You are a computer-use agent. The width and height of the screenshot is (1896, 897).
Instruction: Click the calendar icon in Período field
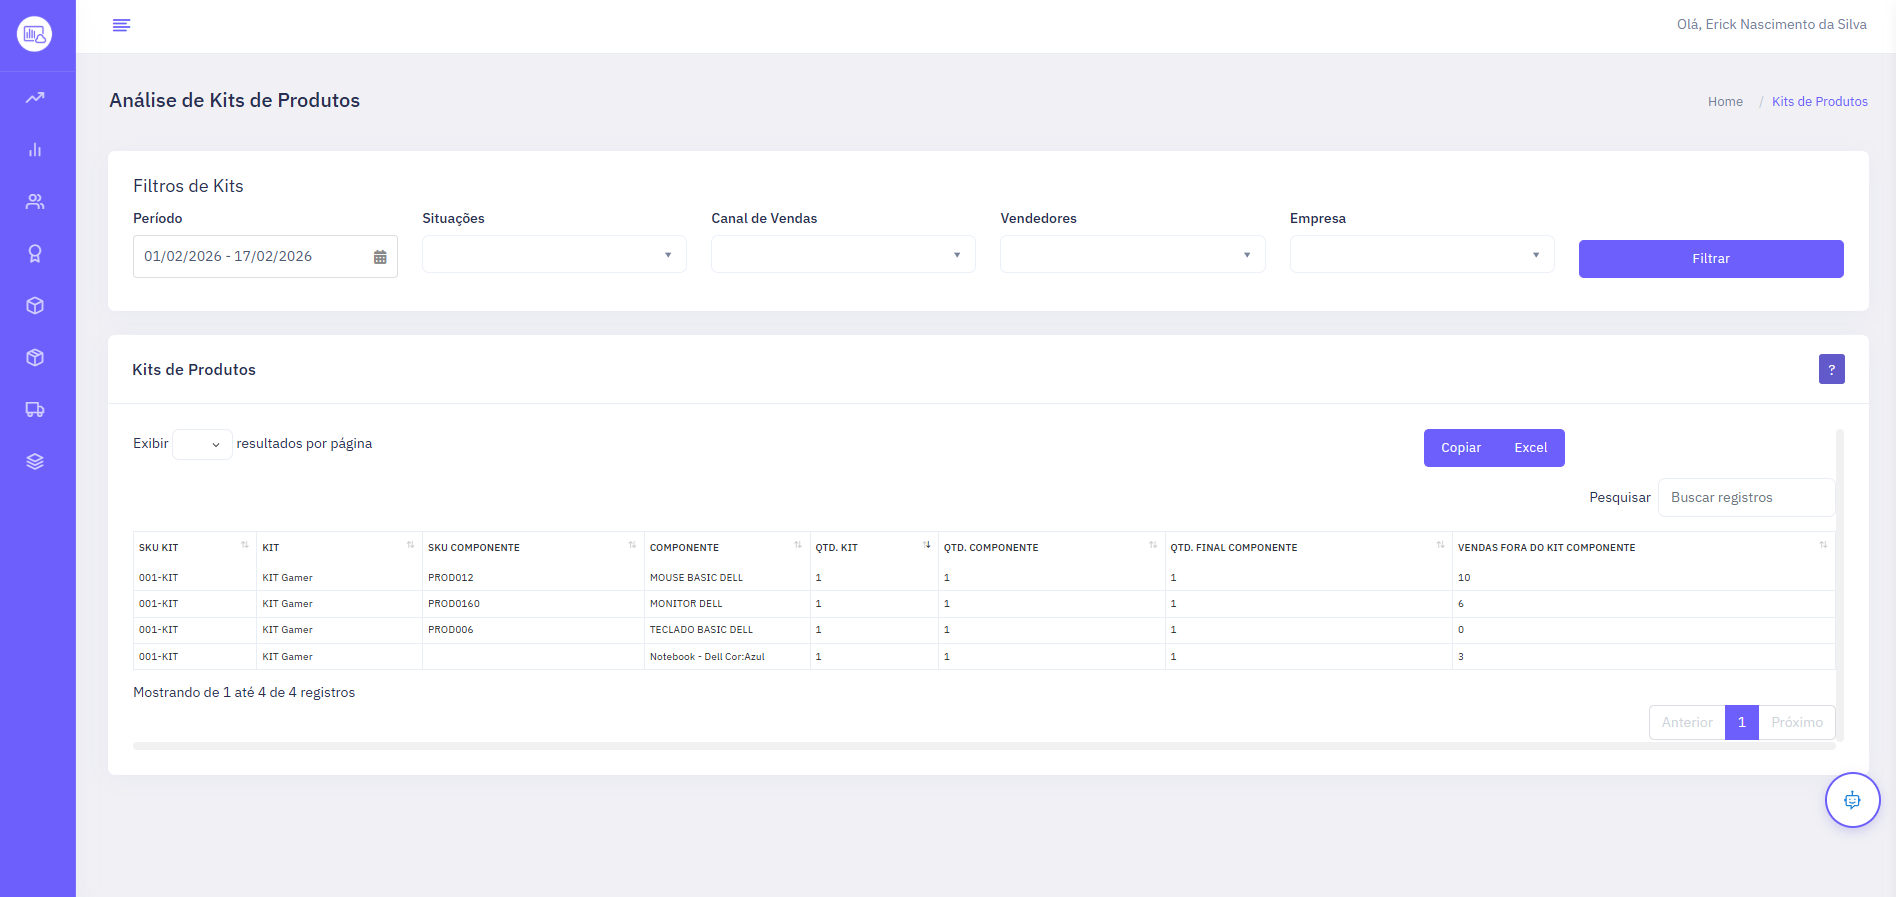380,257
